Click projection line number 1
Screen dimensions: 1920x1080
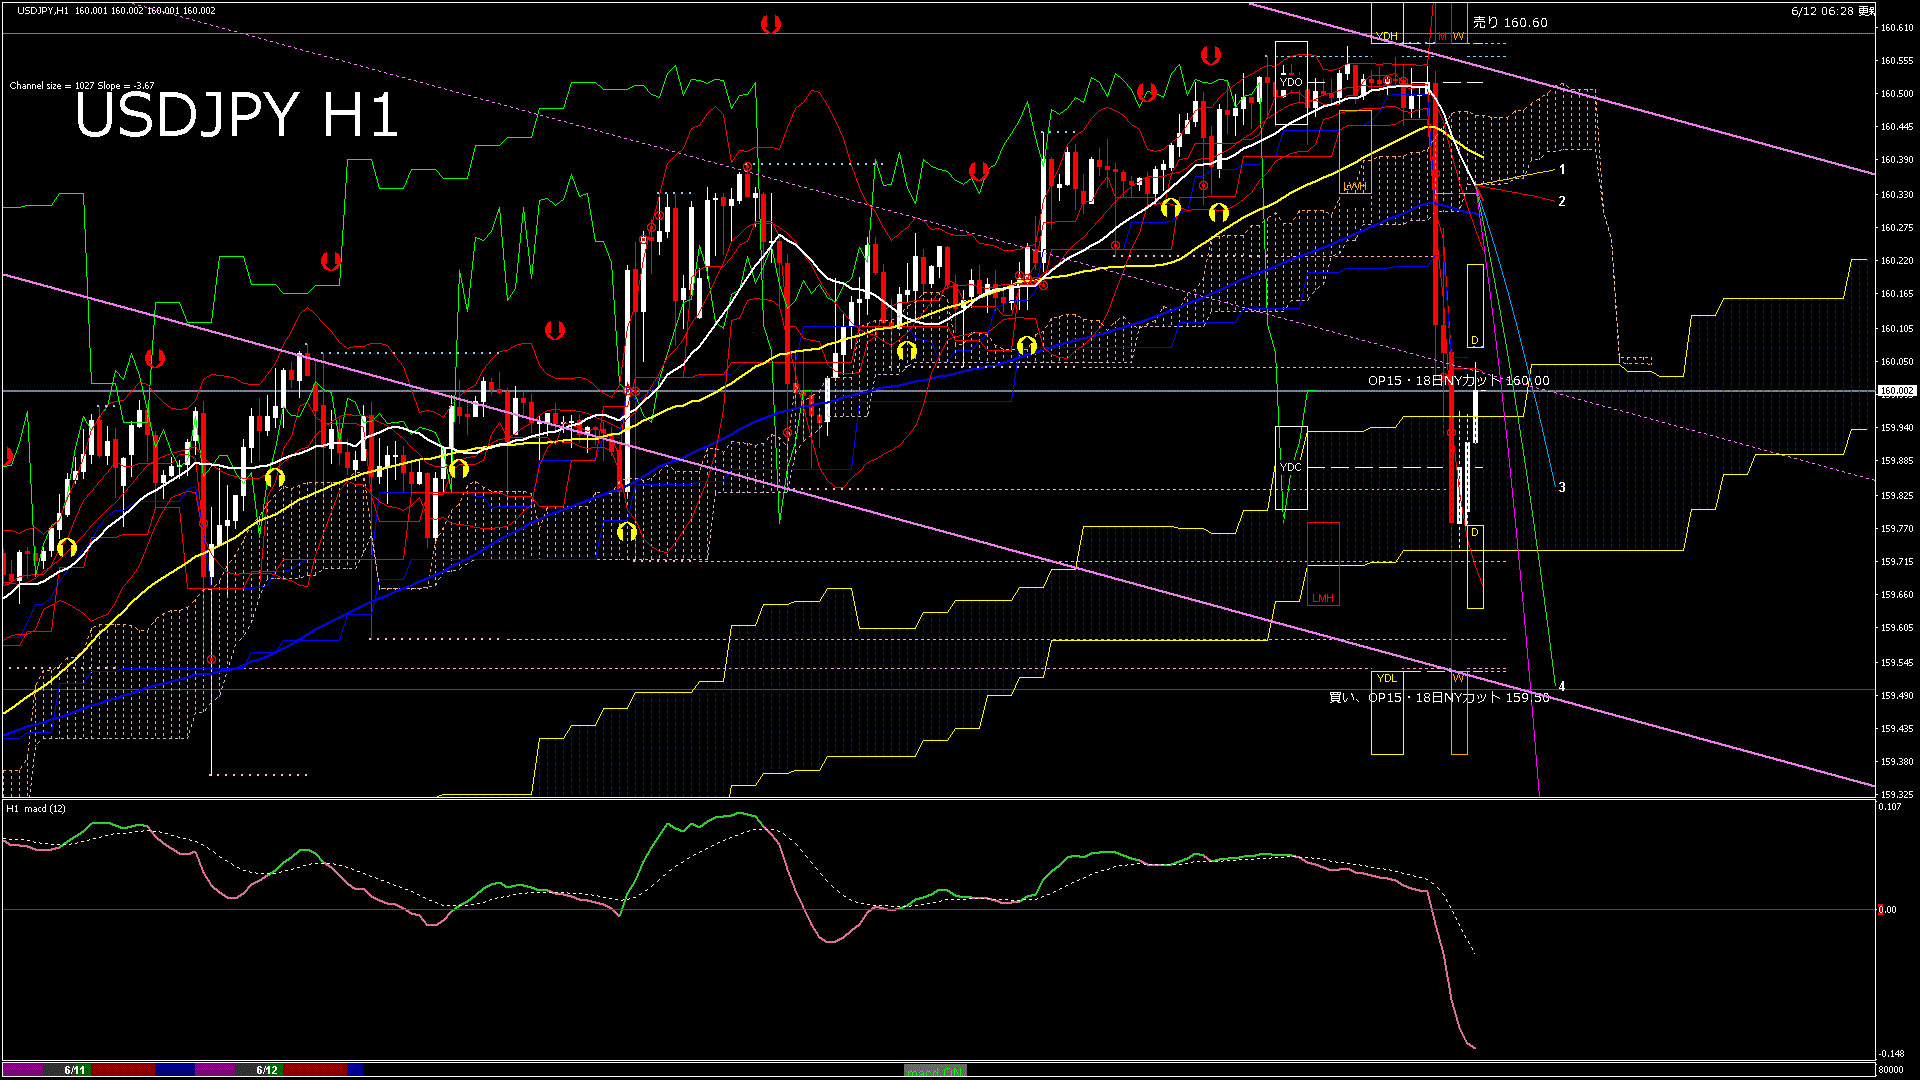tap(1562, 170)
